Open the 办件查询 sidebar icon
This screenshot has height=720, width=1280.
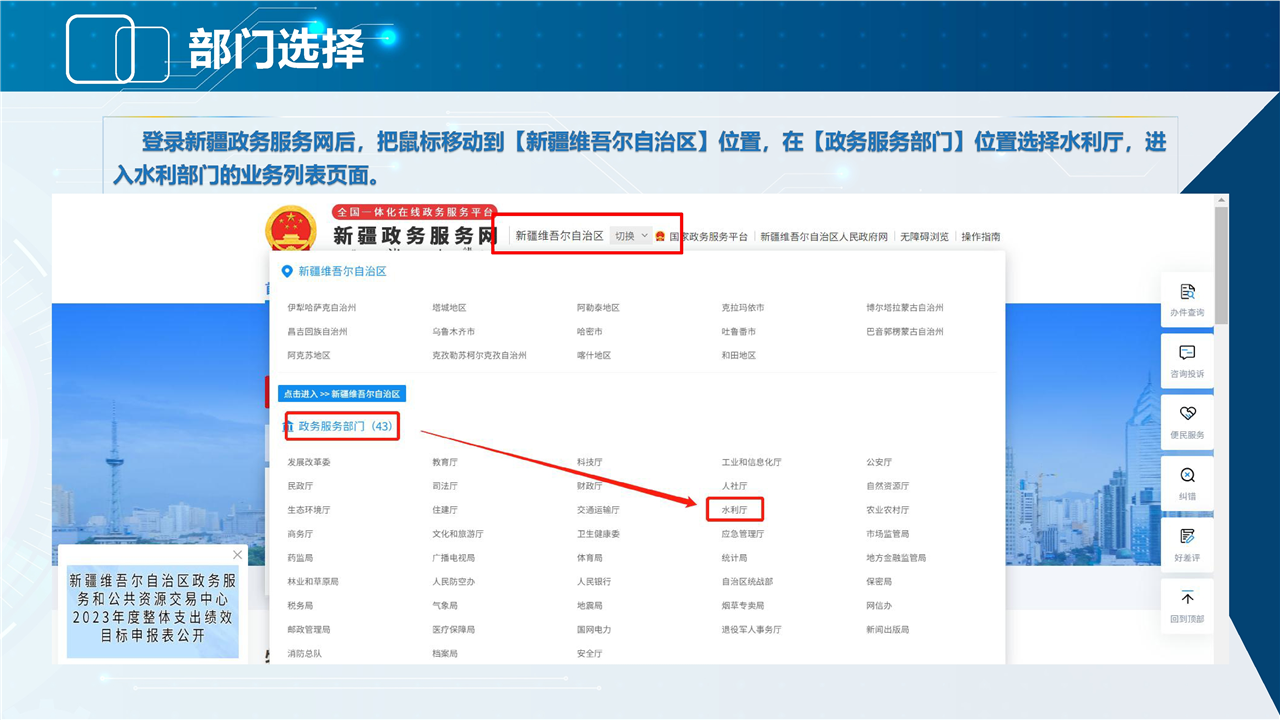click(x=1187, y=293)
